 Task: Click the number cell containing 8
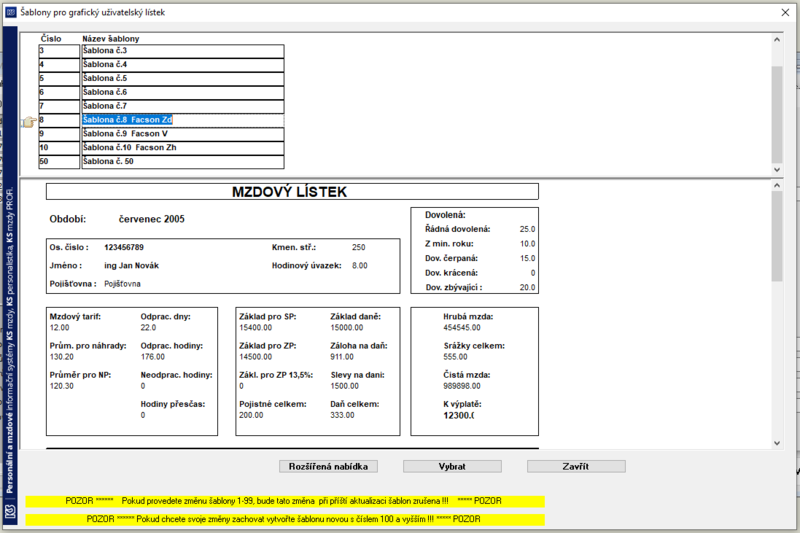(59, 120)
